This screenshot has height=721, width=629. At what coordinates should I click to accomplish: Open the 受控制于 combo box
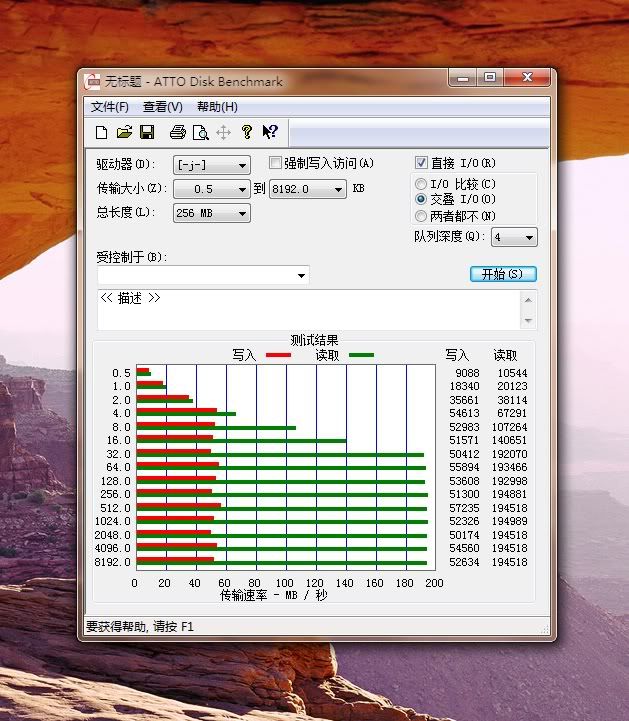(203, 275)
